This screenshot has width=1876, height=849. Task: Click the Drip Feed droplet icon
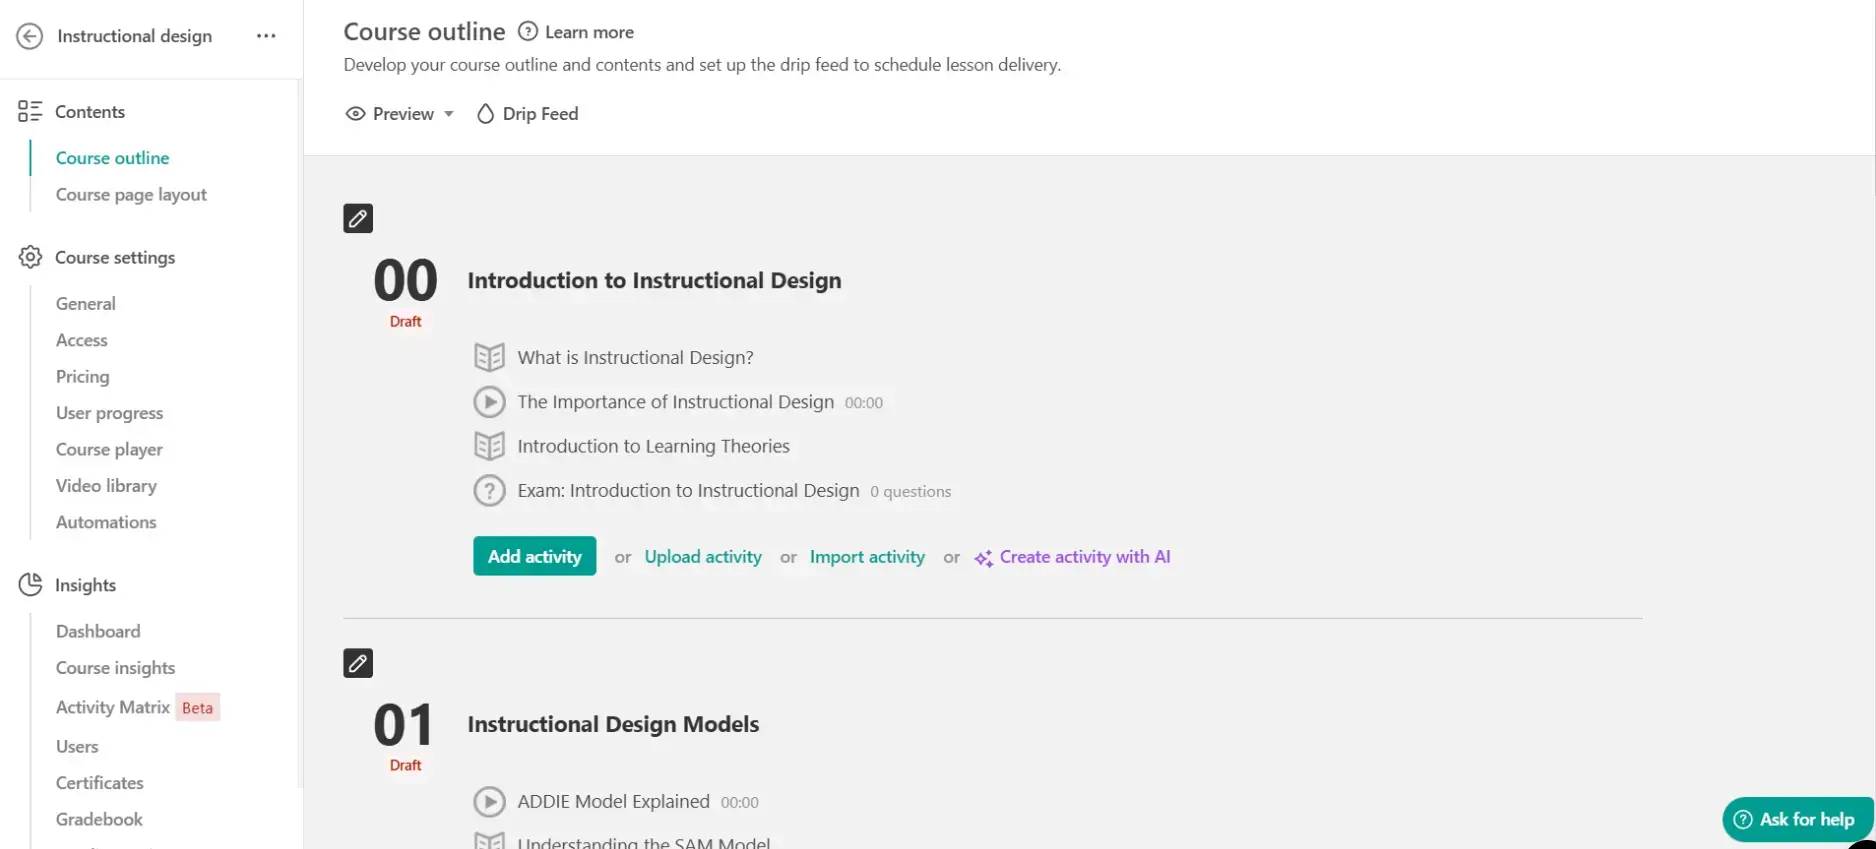[485, 114]
